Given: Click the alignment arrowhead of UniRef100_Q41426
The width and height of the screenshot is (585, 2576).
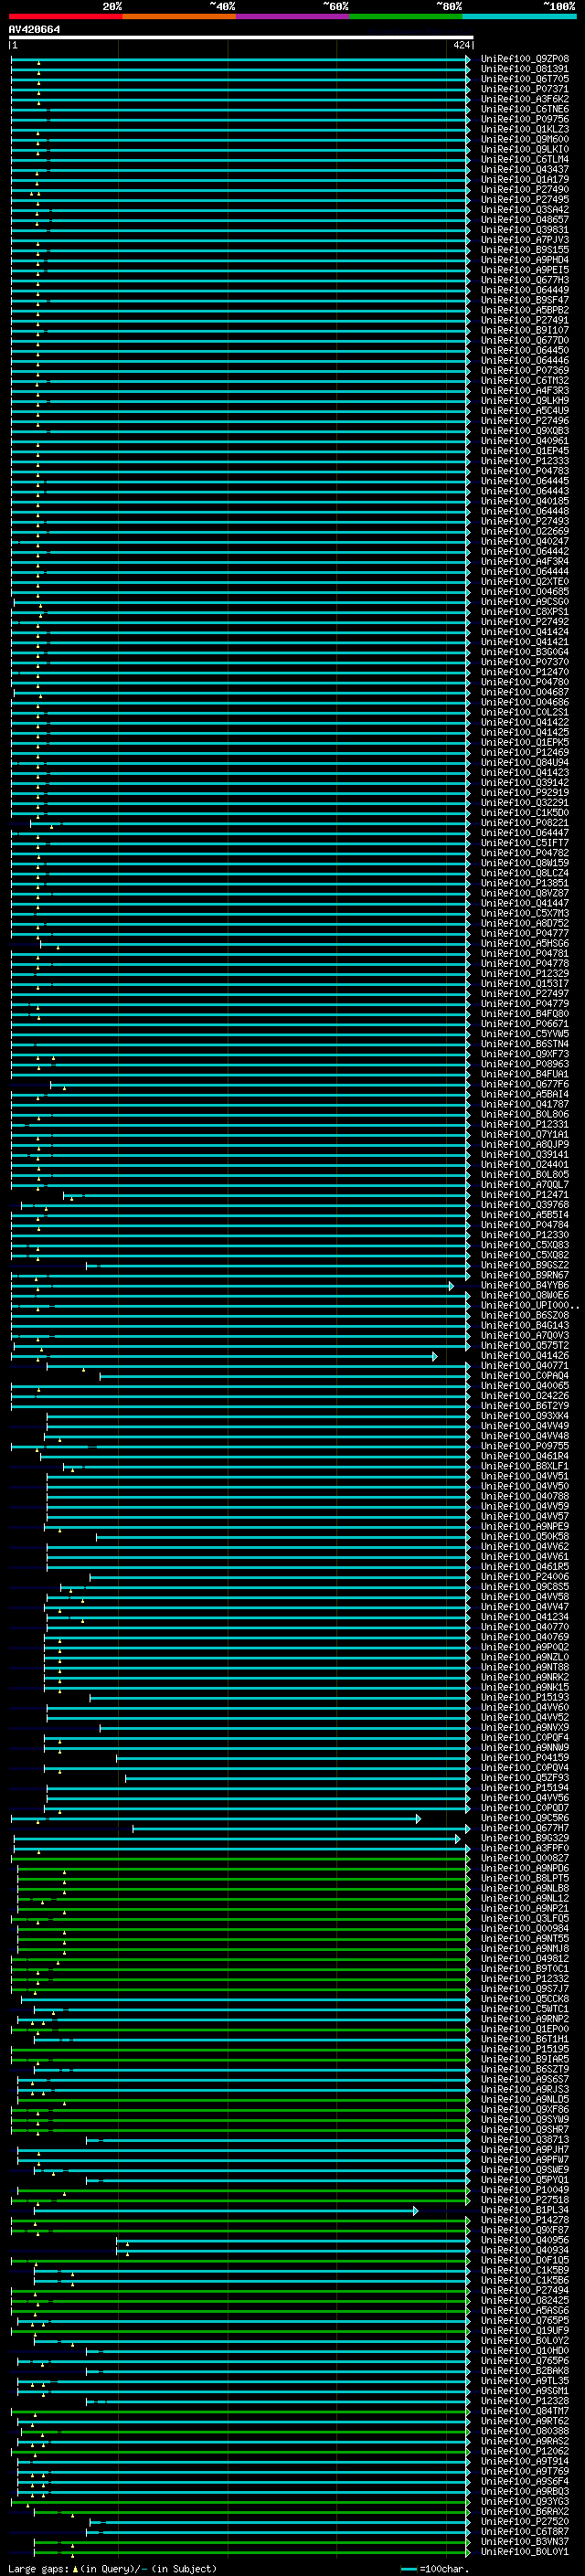Looking at the screenshot, I should tap(435, 1357).
